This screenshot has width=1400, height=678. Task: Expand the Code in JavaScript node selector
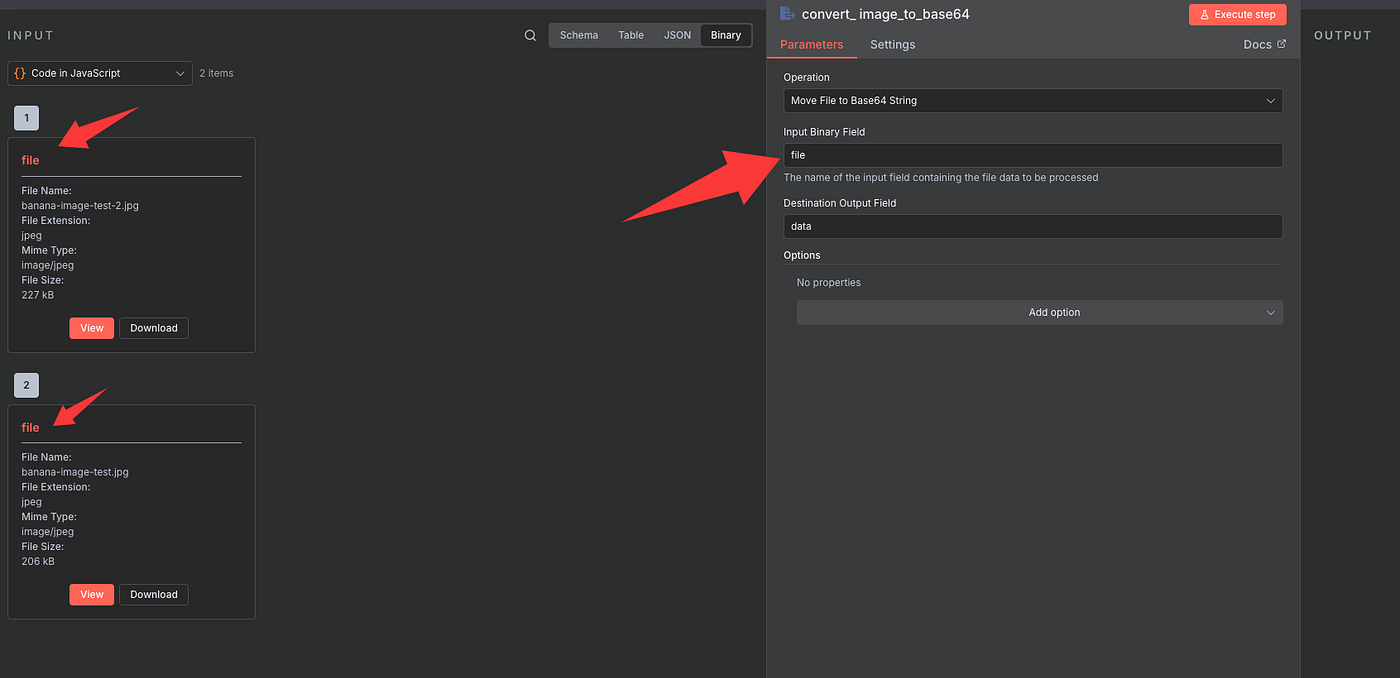[x=100, y=73]
